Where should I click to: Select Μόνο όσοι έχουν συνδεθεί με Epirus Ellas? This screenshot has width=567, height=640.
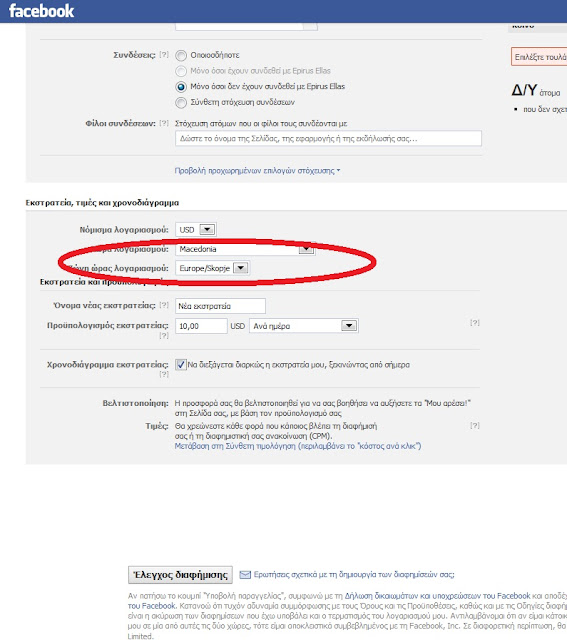[x=181, y=71]
